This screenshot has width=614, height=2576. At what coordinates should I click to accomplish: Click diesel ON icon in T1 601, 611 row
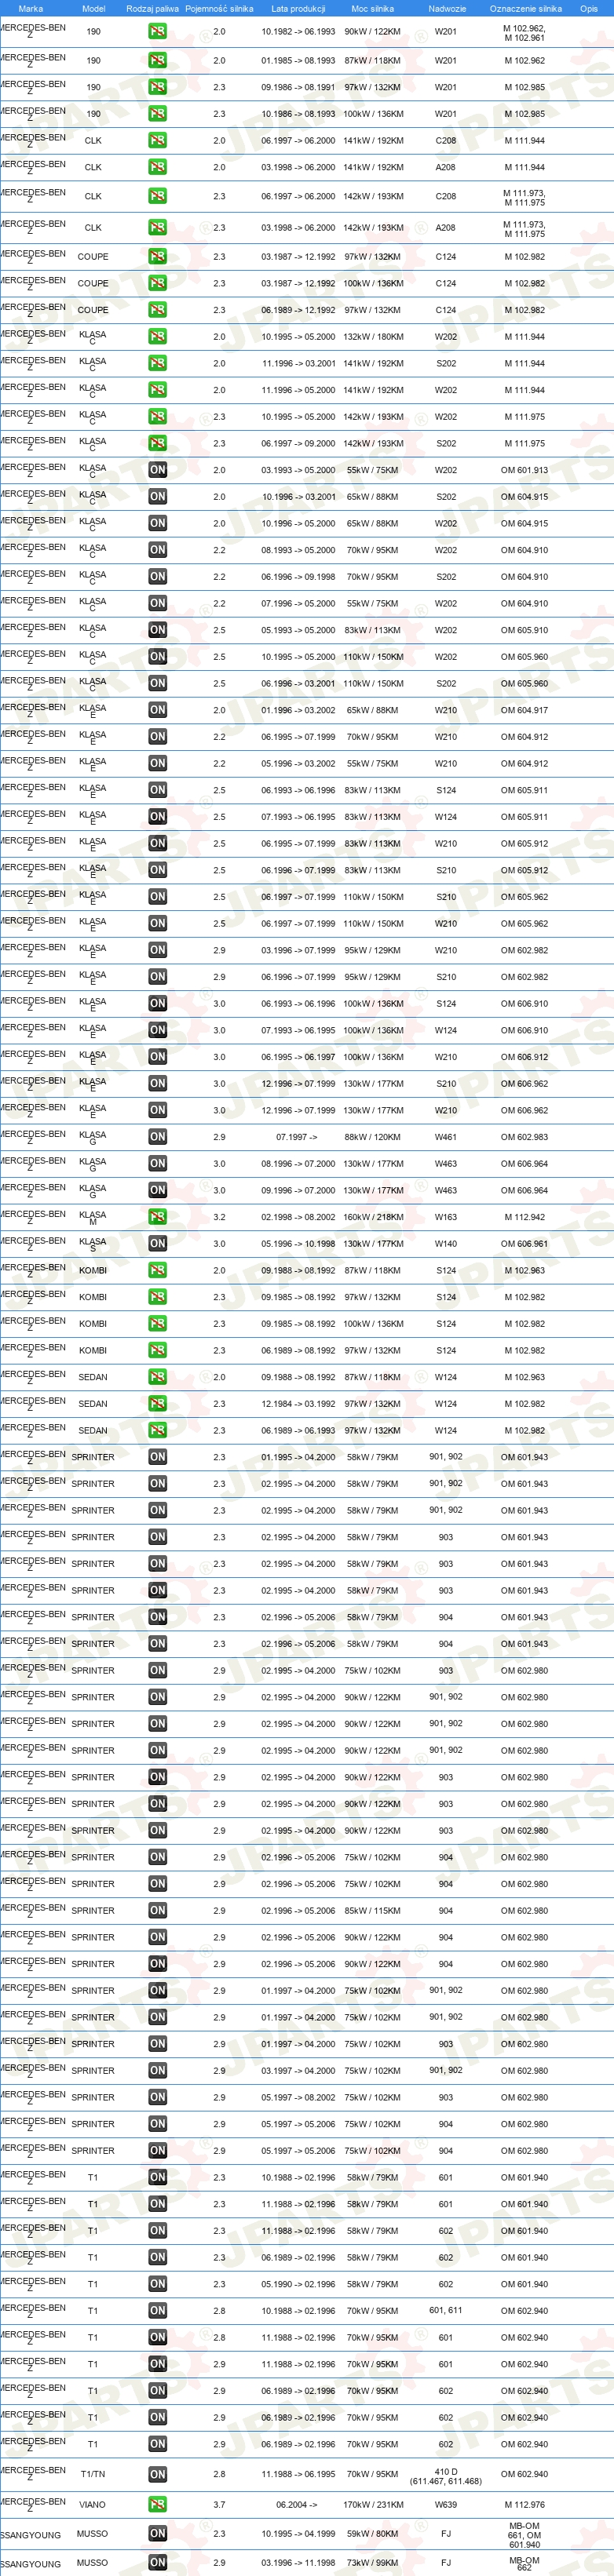pyautogui.click(x=157, y=2311)
